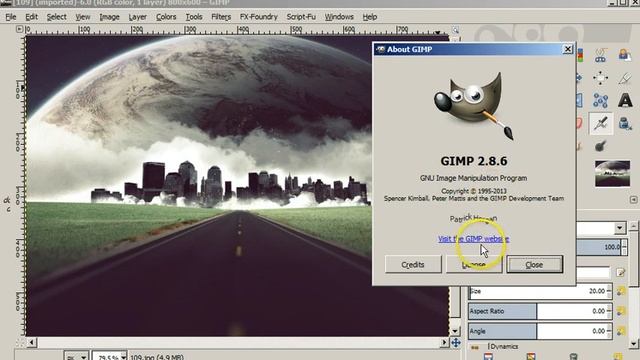Click the edit brush icon in tool options

click(621, 272)
